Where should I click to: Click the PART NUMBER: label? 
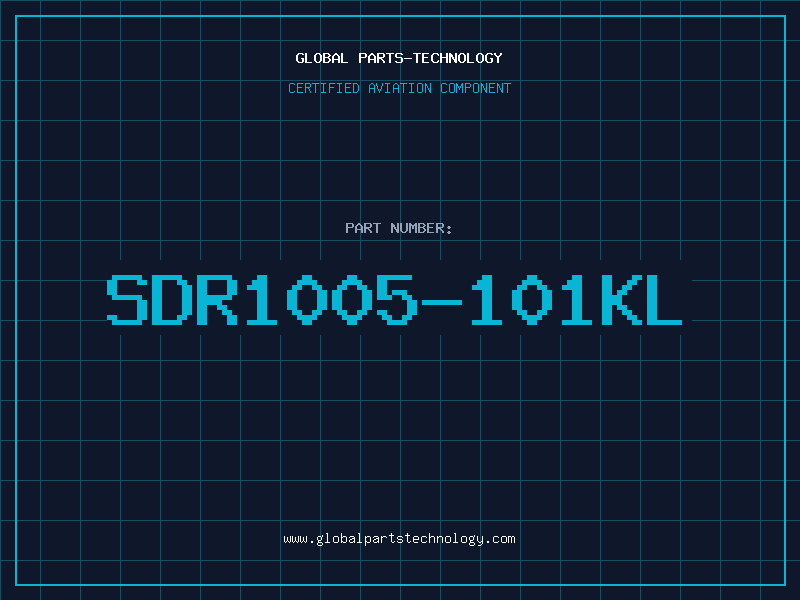pyautogui.click(x=399, y=228)
